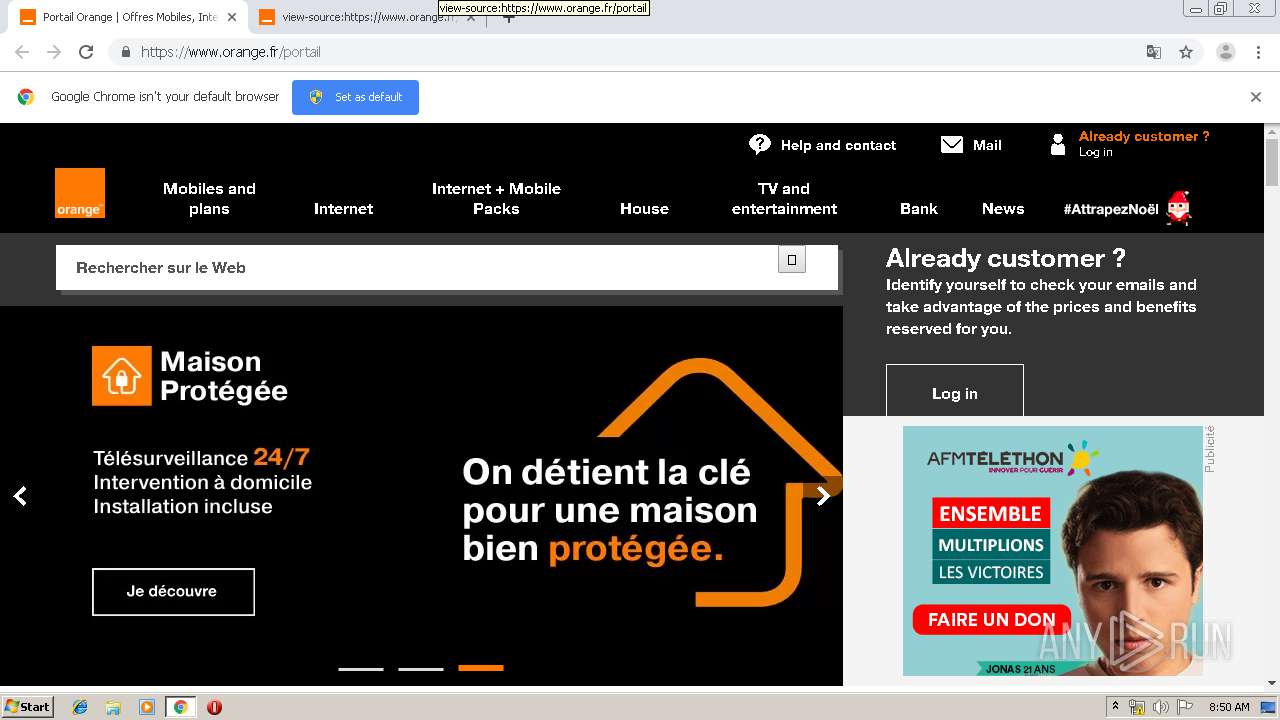Viewport: 1280px width, 720px height.
Task: Open the Google Translate icon in address bar
Action: [1153, 52]
